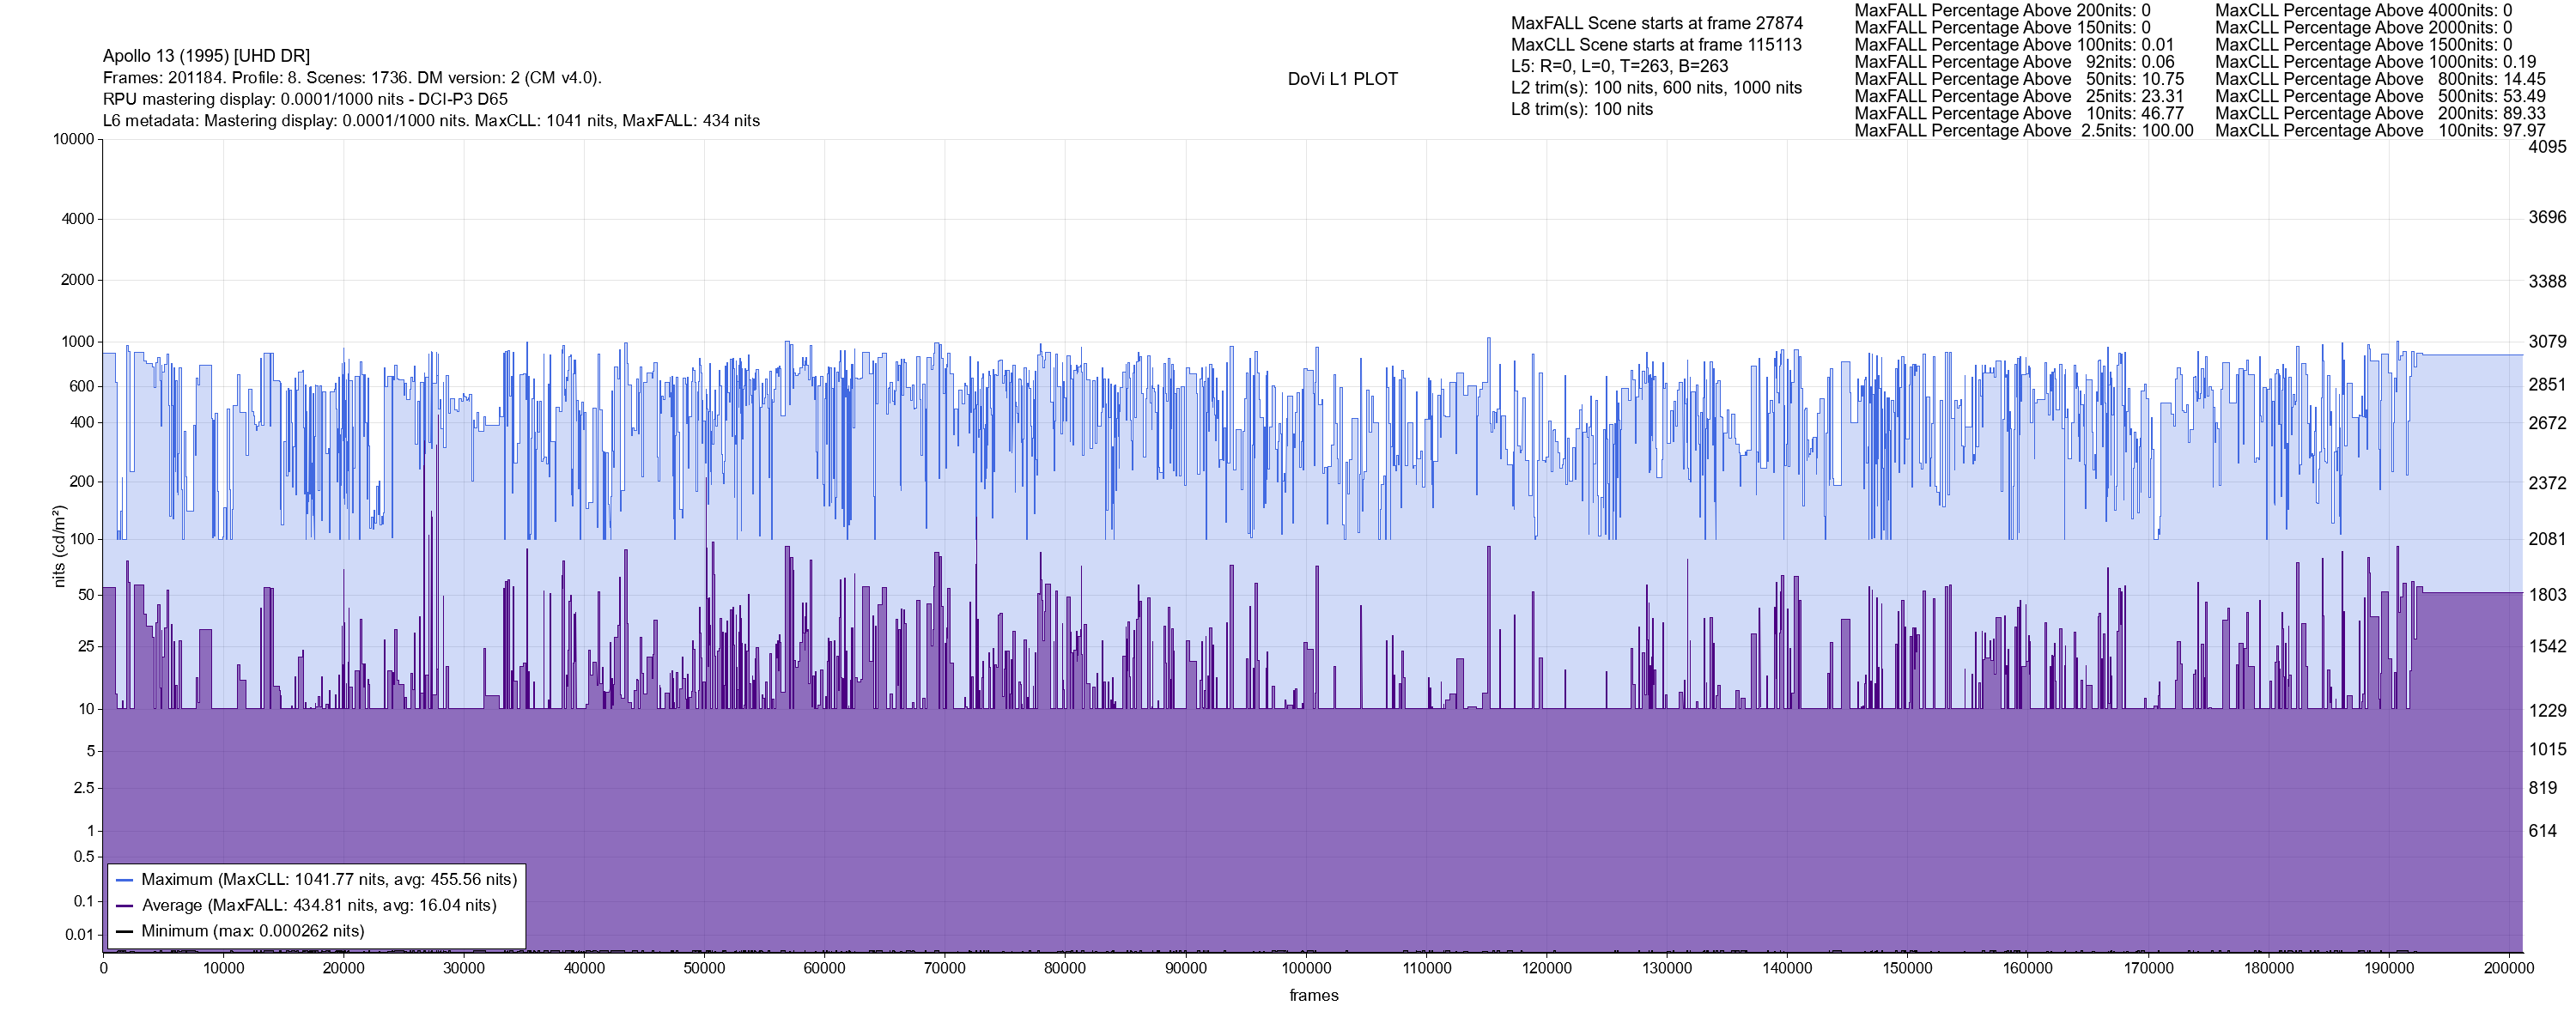The width and height of the screenshot is (2576, 1030).
Task: Click the blue Maximum legend line swatch
Action: (x=125, y=880)
